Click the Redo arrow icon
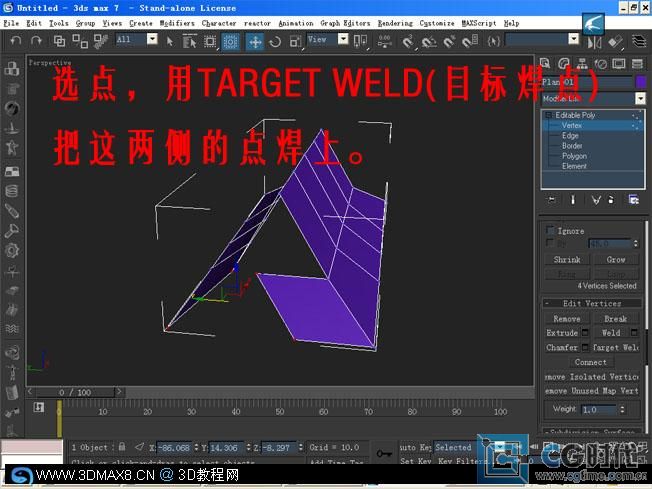 coord(36,41)
